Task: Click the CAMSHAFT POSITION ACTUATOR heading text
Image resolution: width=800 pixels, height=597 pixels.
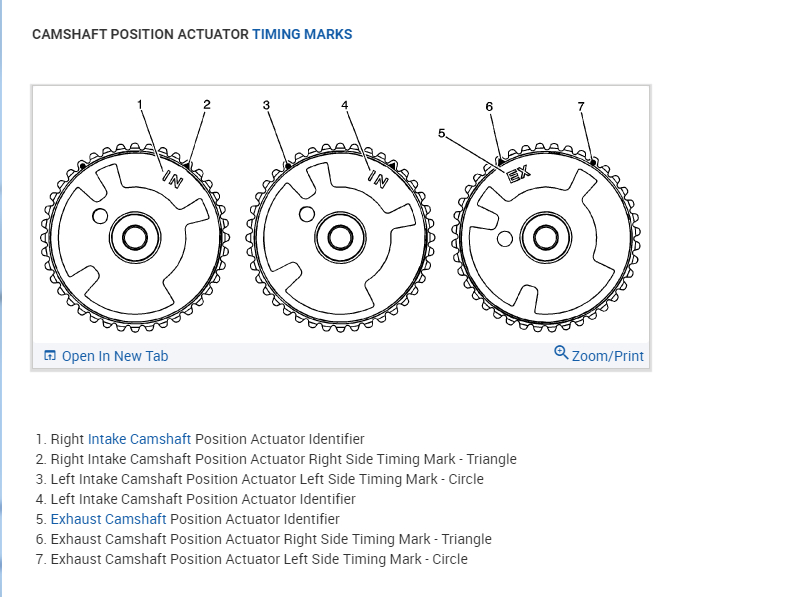Action: pyautogui.click(x=140, y=34)
